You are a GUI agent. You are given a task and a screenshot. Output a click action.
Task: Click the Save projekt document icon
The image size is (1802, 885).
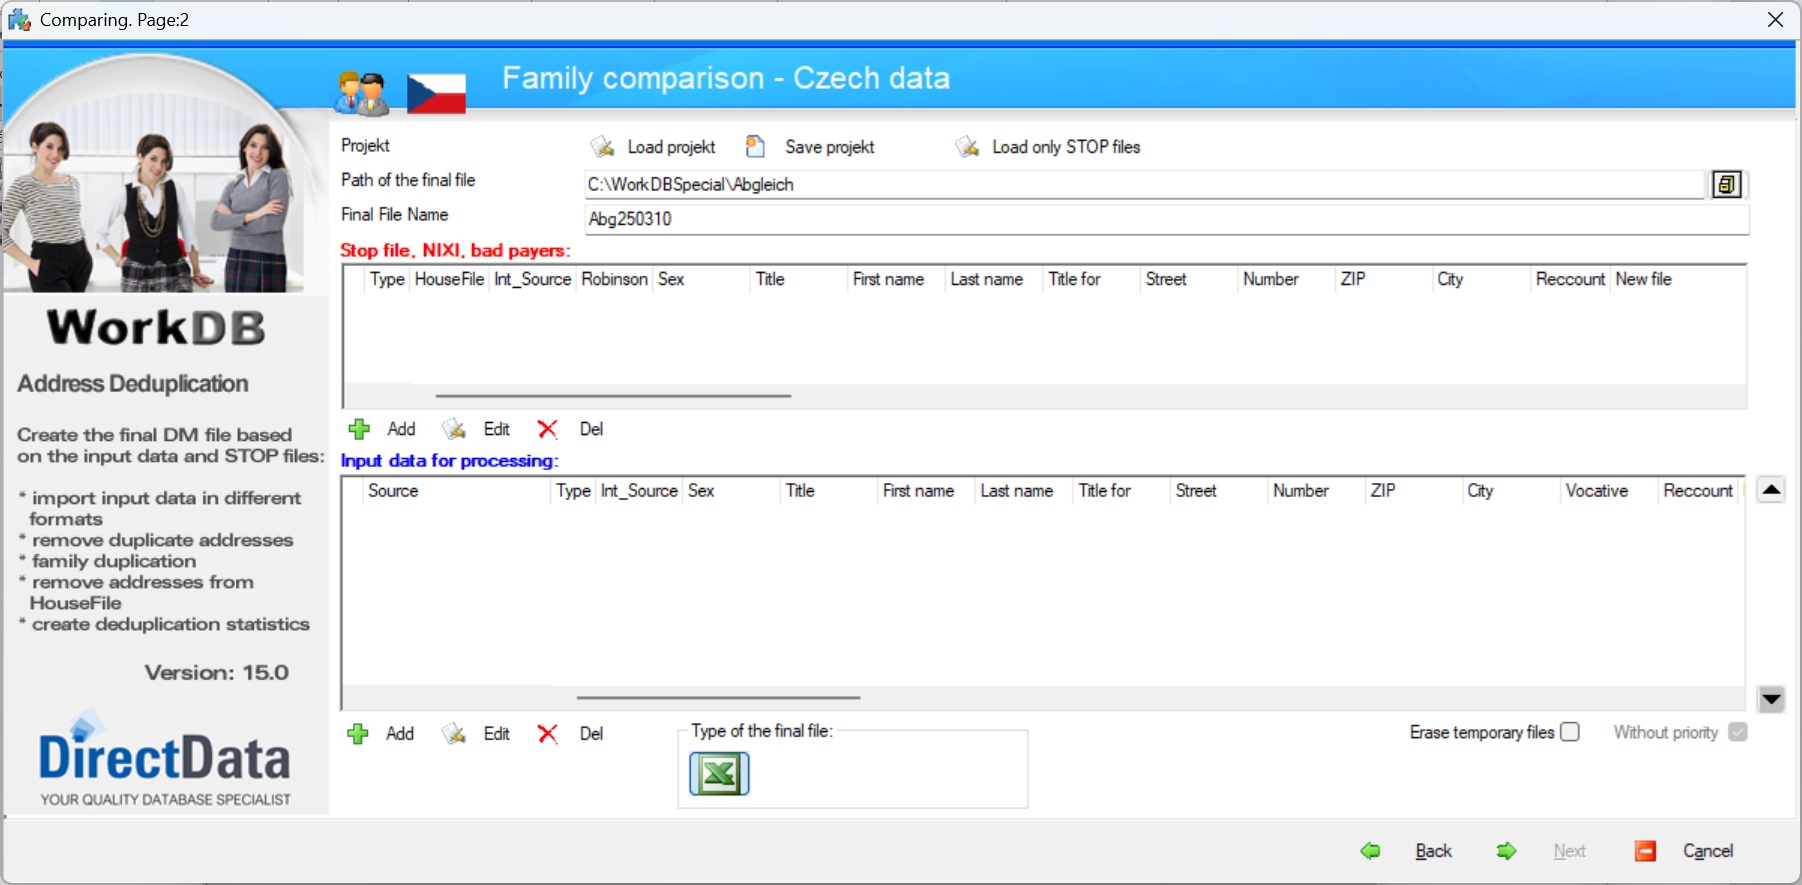pyautogui.click(x=755, y=147)
